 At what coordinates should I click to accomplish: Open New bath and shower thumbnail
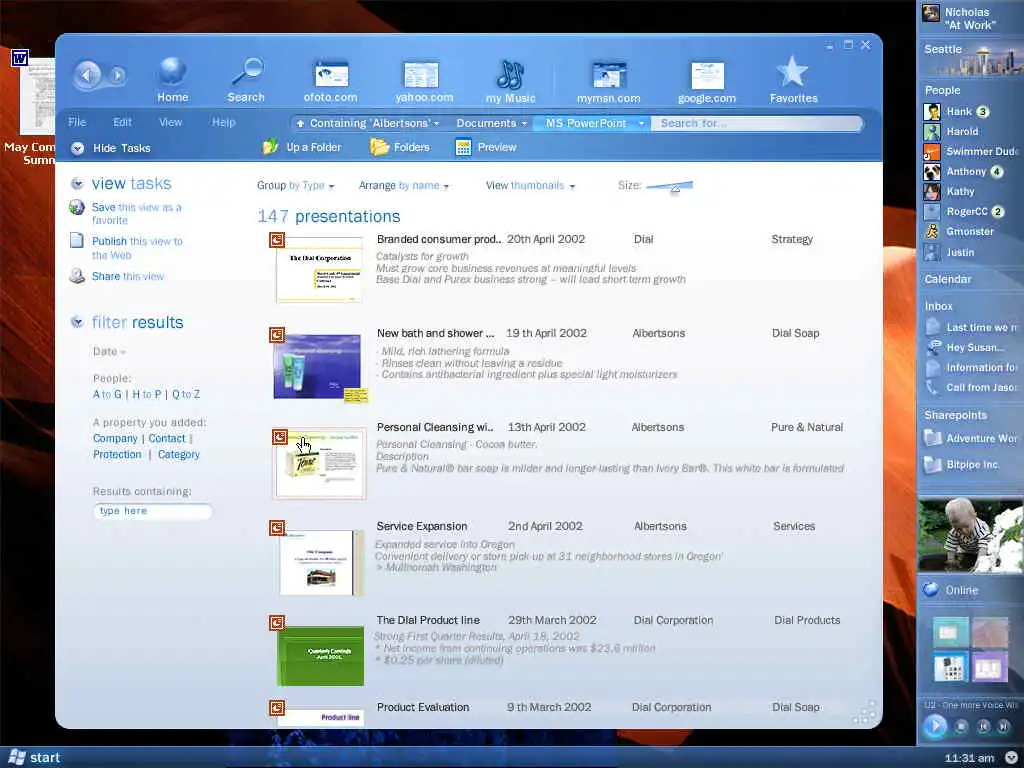[x=318, y=366]
